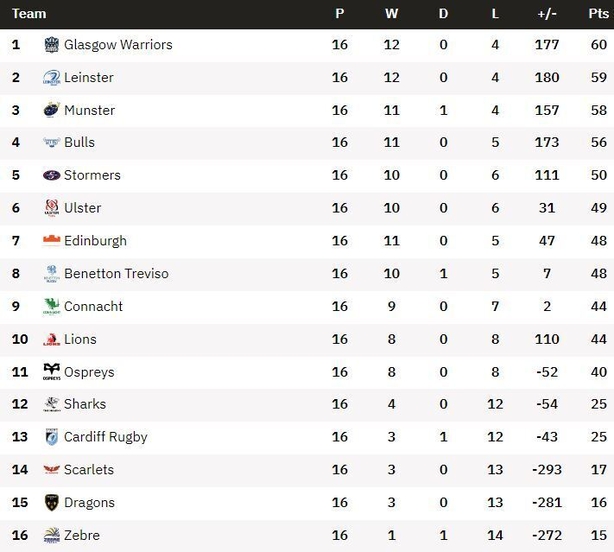
Task: Click the red Lions logo
Action: [51, 339]
